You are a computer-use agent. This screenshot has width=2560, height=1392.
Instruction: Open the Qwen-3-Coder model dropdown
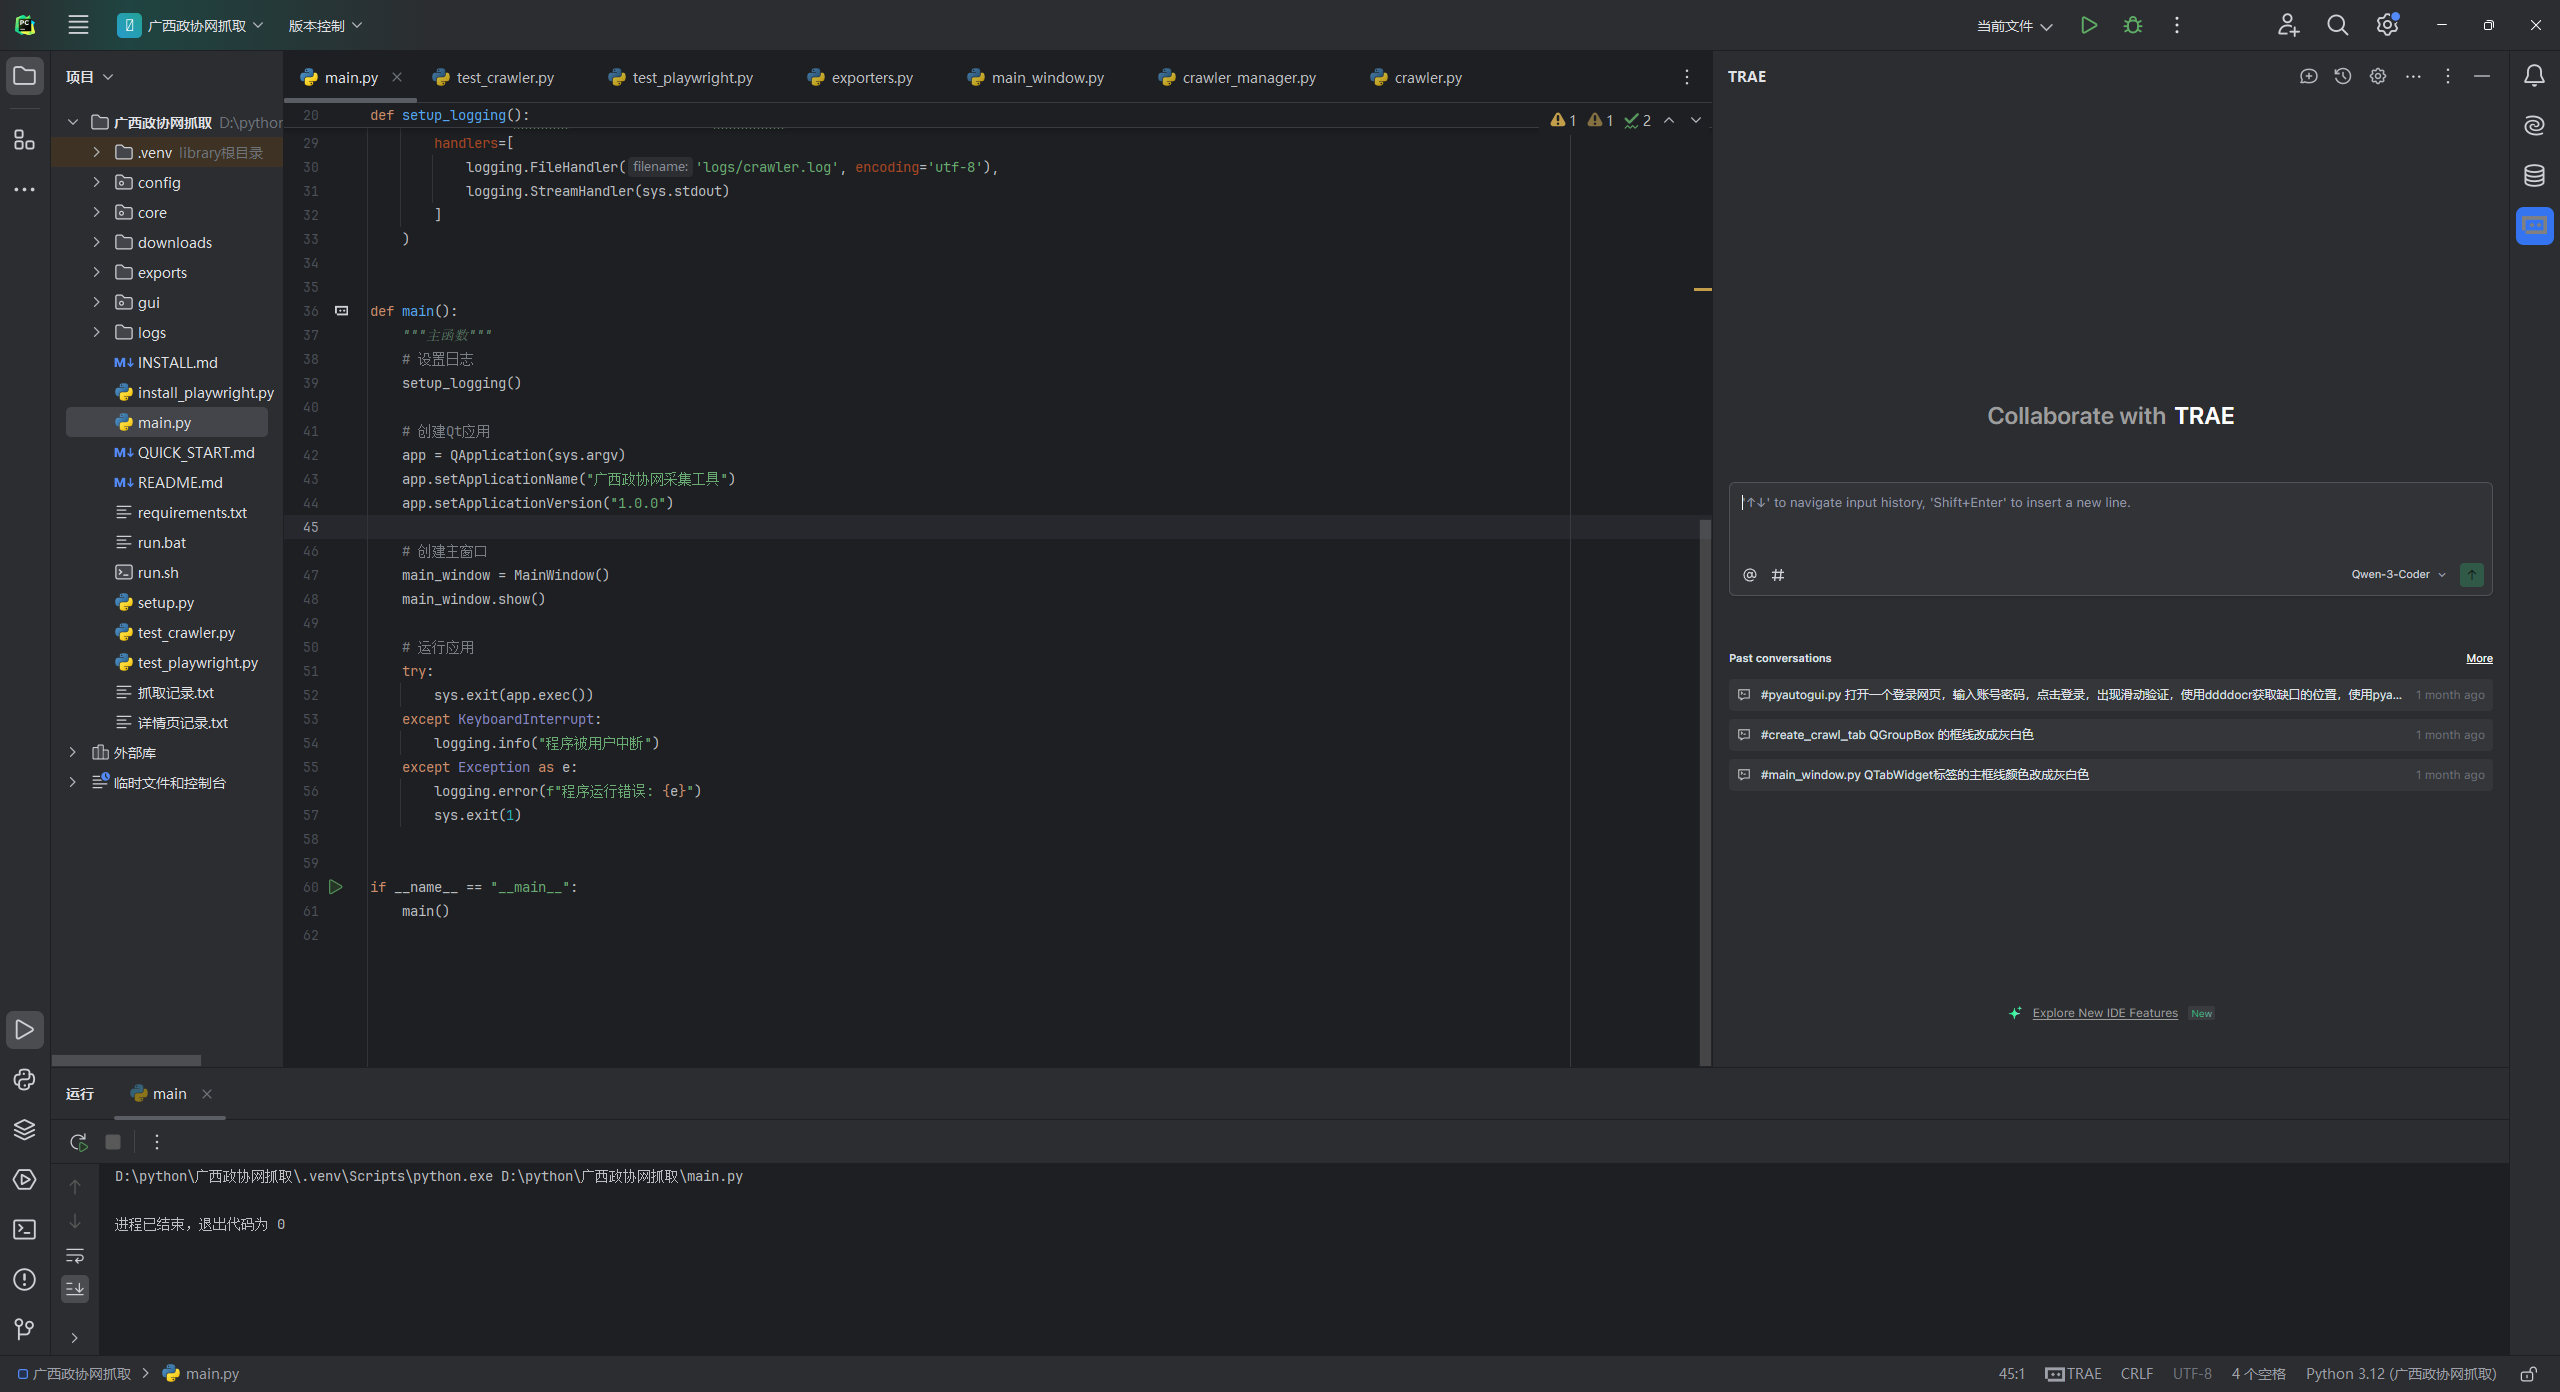coord(2398,574)
